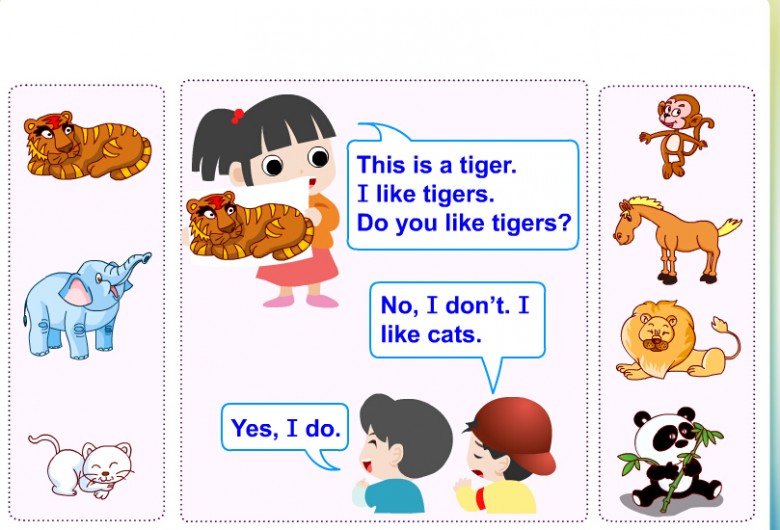
Task: Click "I like tigers." line
Action: click(x=426, y=194)
